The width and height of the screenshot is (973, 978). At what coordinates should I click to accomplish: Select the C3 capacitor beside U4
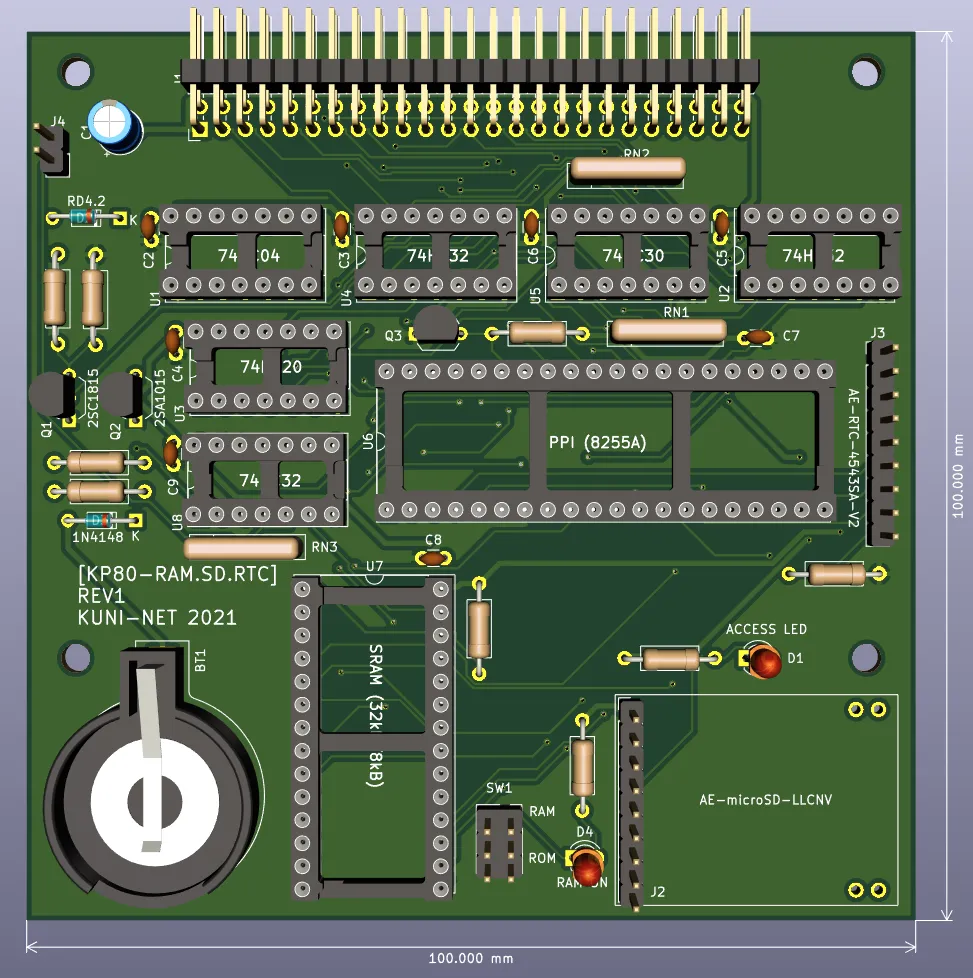coord(342,228)
